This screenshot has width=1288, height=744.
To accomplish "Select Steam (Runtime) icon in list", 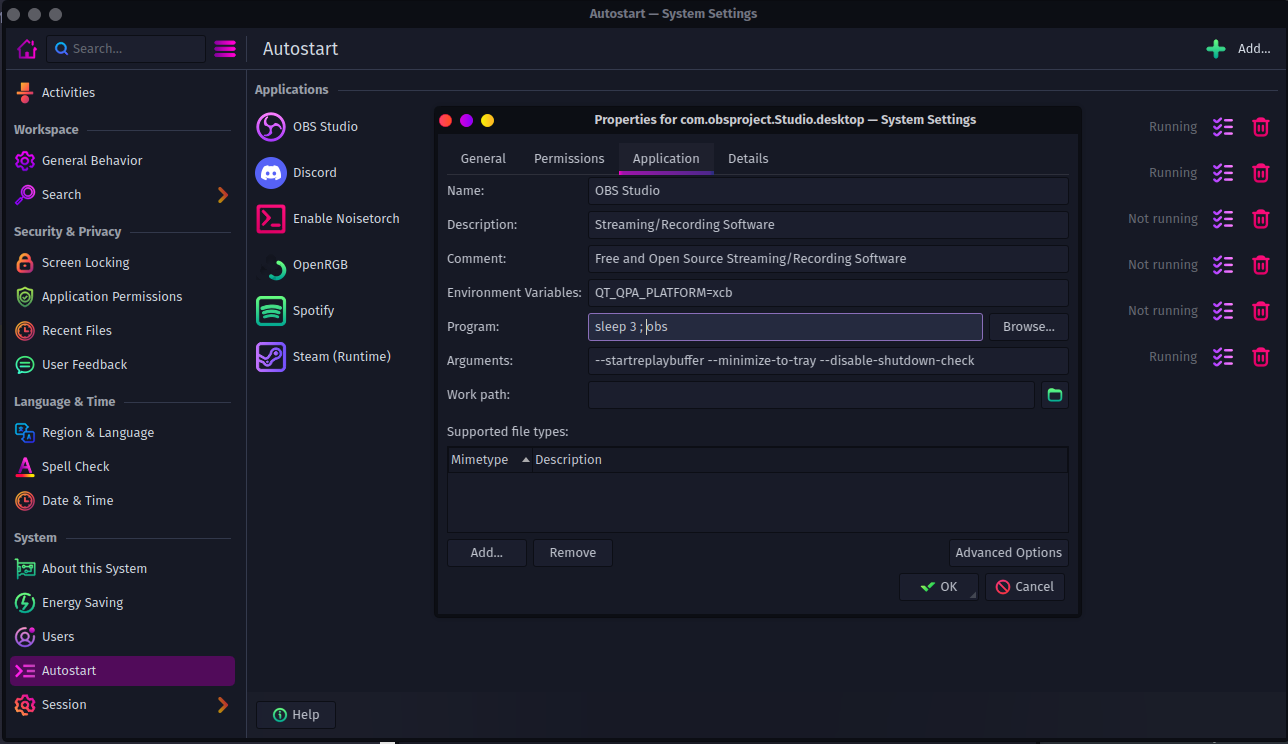I will tap(271, 357).
